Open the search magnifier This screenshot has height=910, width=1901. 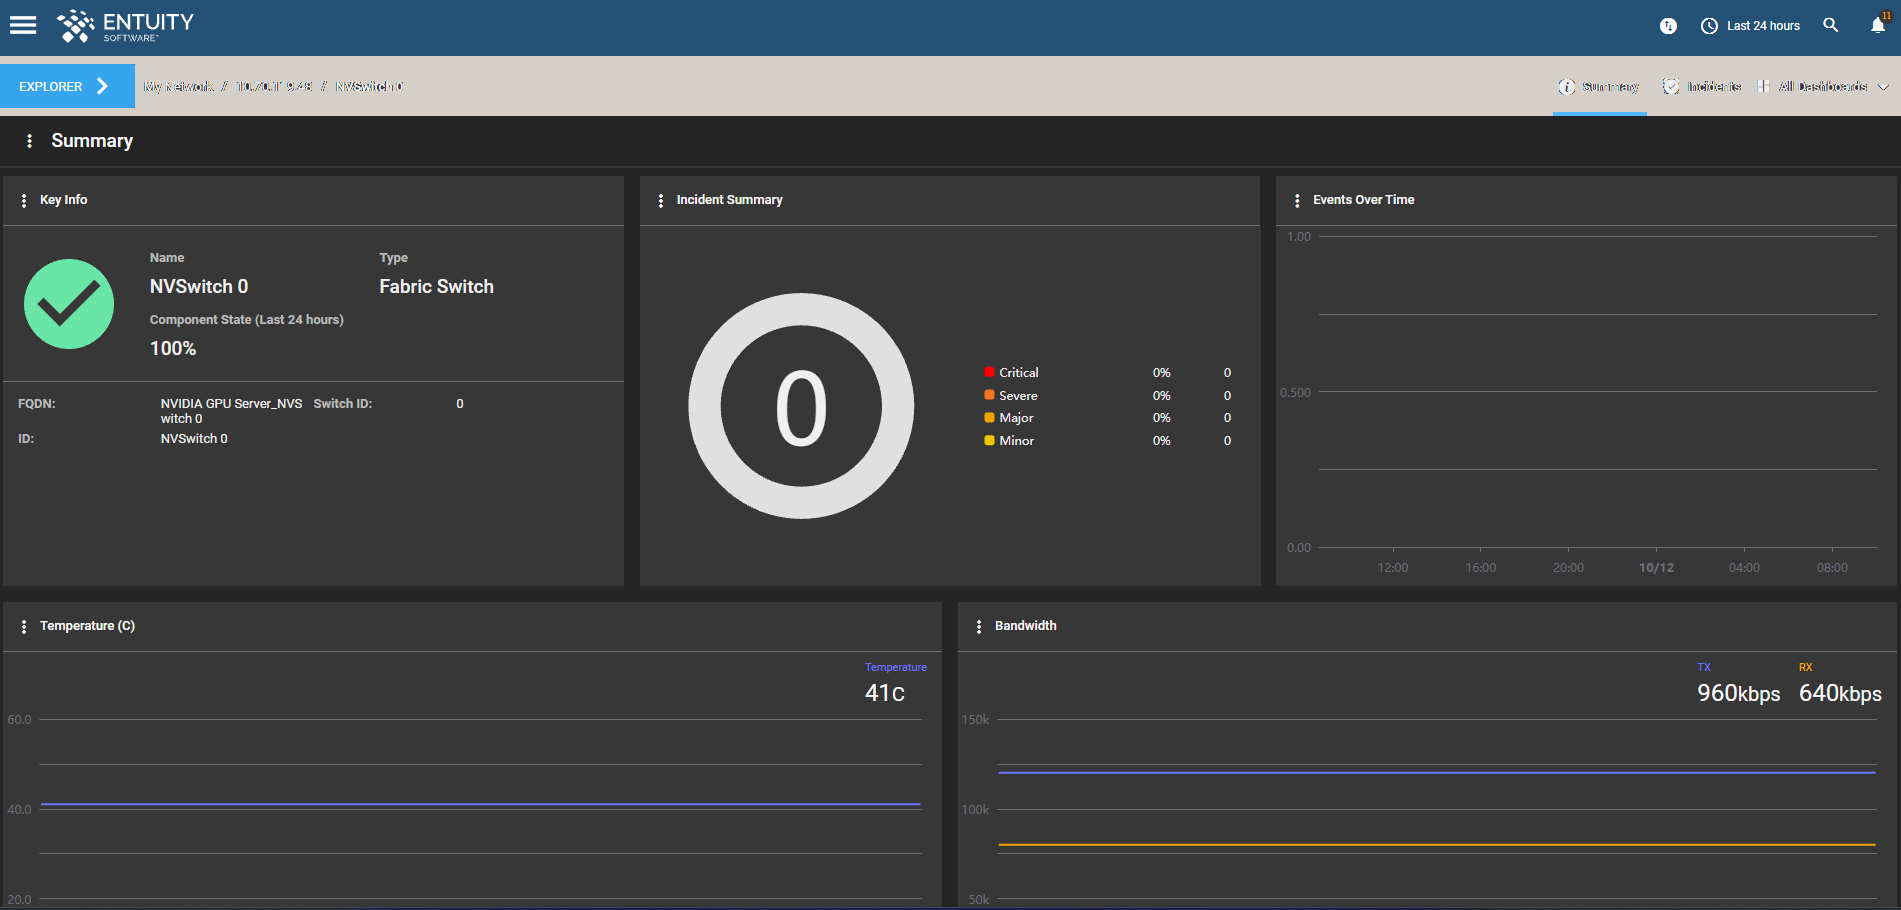pos(1830,25)
